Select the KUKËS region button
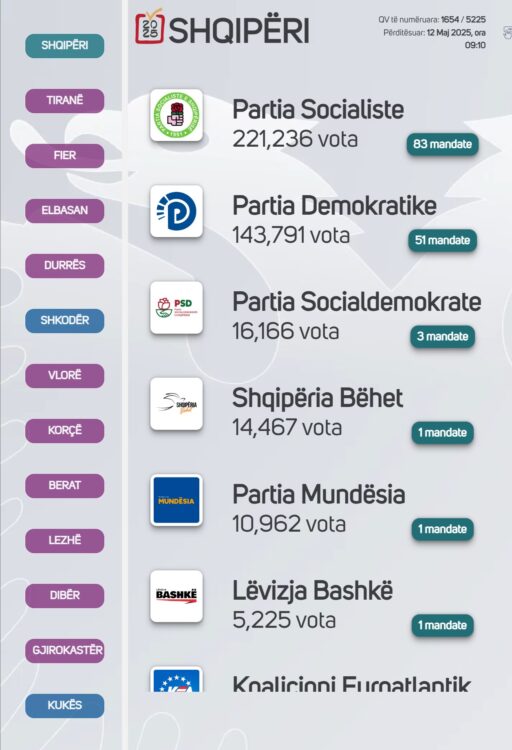The height and width of the screenshot is (750, 512). pos(65,706)
